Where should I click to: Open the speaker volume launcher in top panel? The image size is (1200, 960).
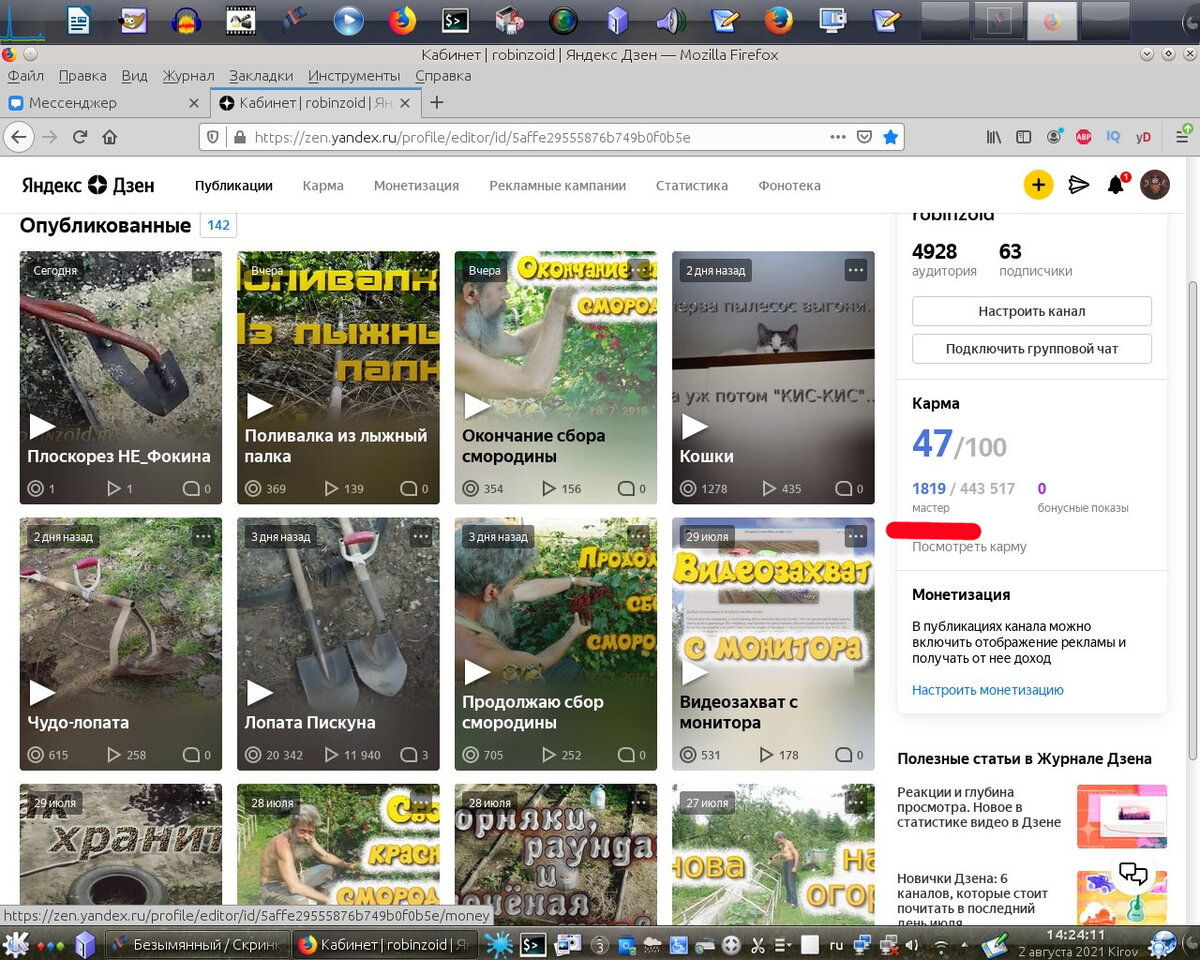coord(671,20)
